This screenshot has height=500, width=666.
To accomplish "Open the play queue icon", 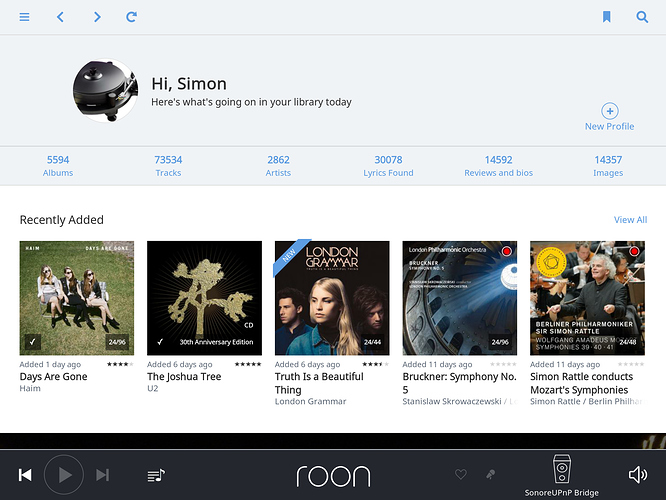I will click(x=156, y=475).
